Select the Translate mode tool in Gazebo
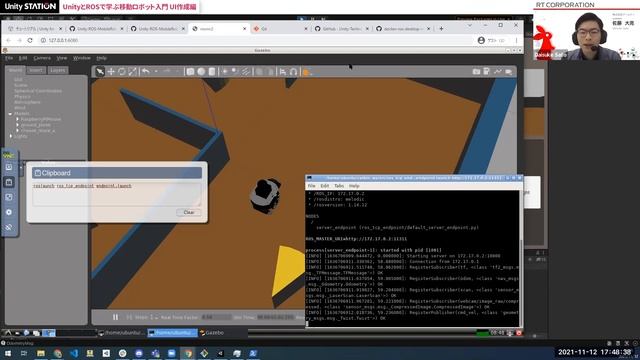 click(111, 72)
